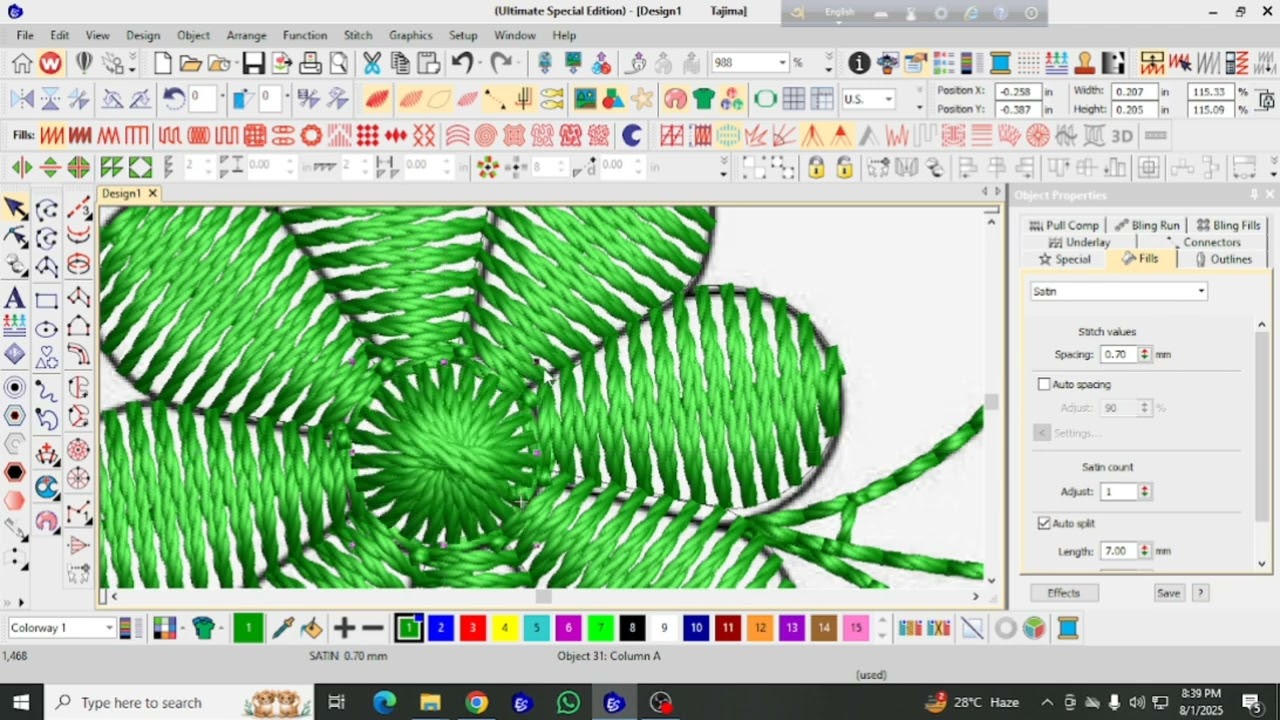Open the Stitch menu

click(358, 35)
